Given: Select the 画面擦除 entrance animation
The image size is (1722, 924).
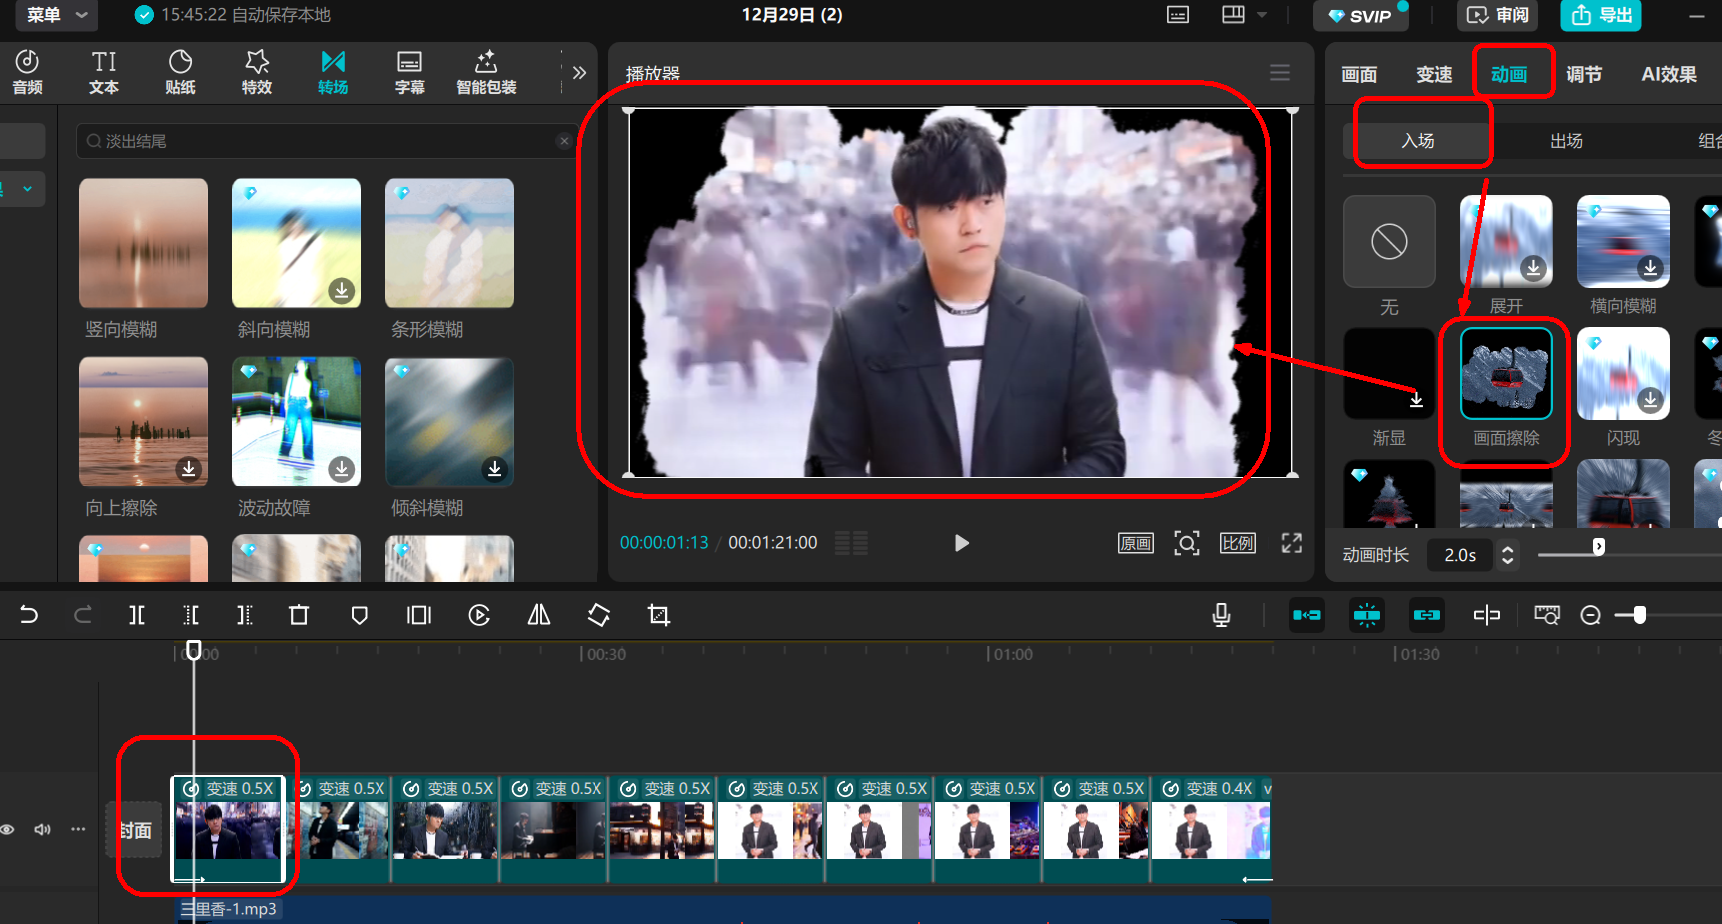Looking at the screenshot, I should pyautogui.click(x=1506, y=373).
